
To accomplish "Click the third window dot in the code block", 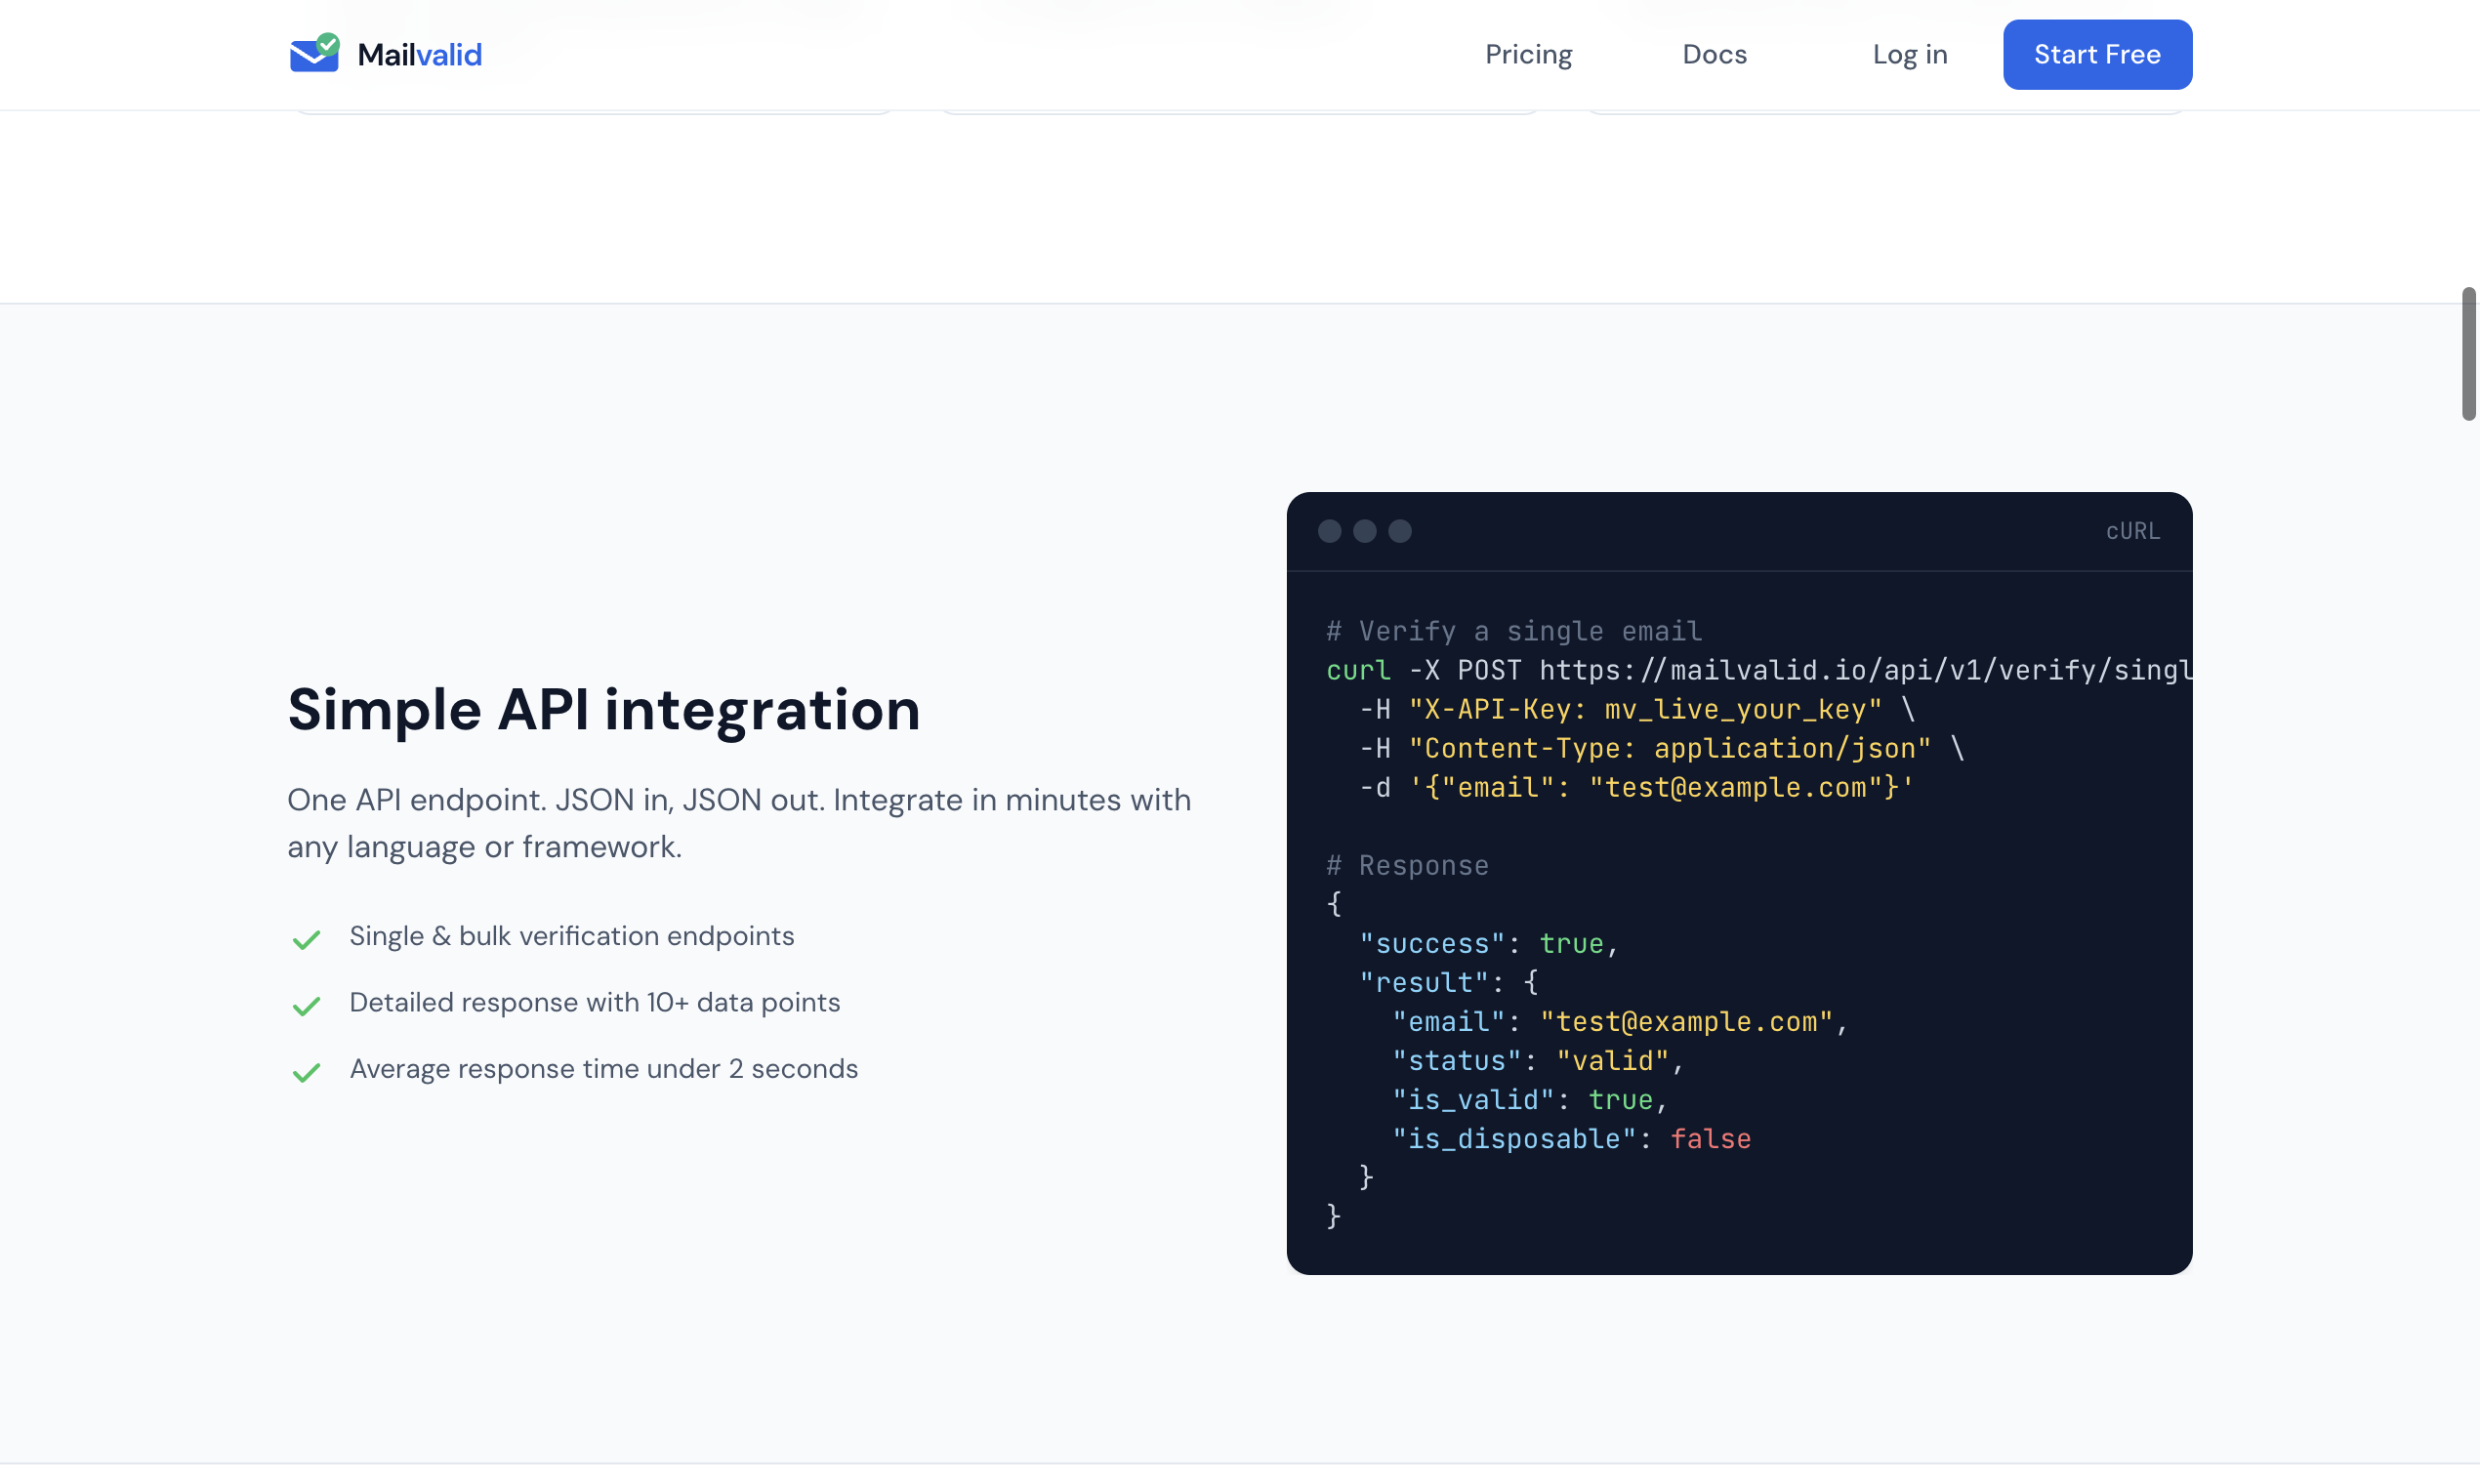I will point(1399,531).
